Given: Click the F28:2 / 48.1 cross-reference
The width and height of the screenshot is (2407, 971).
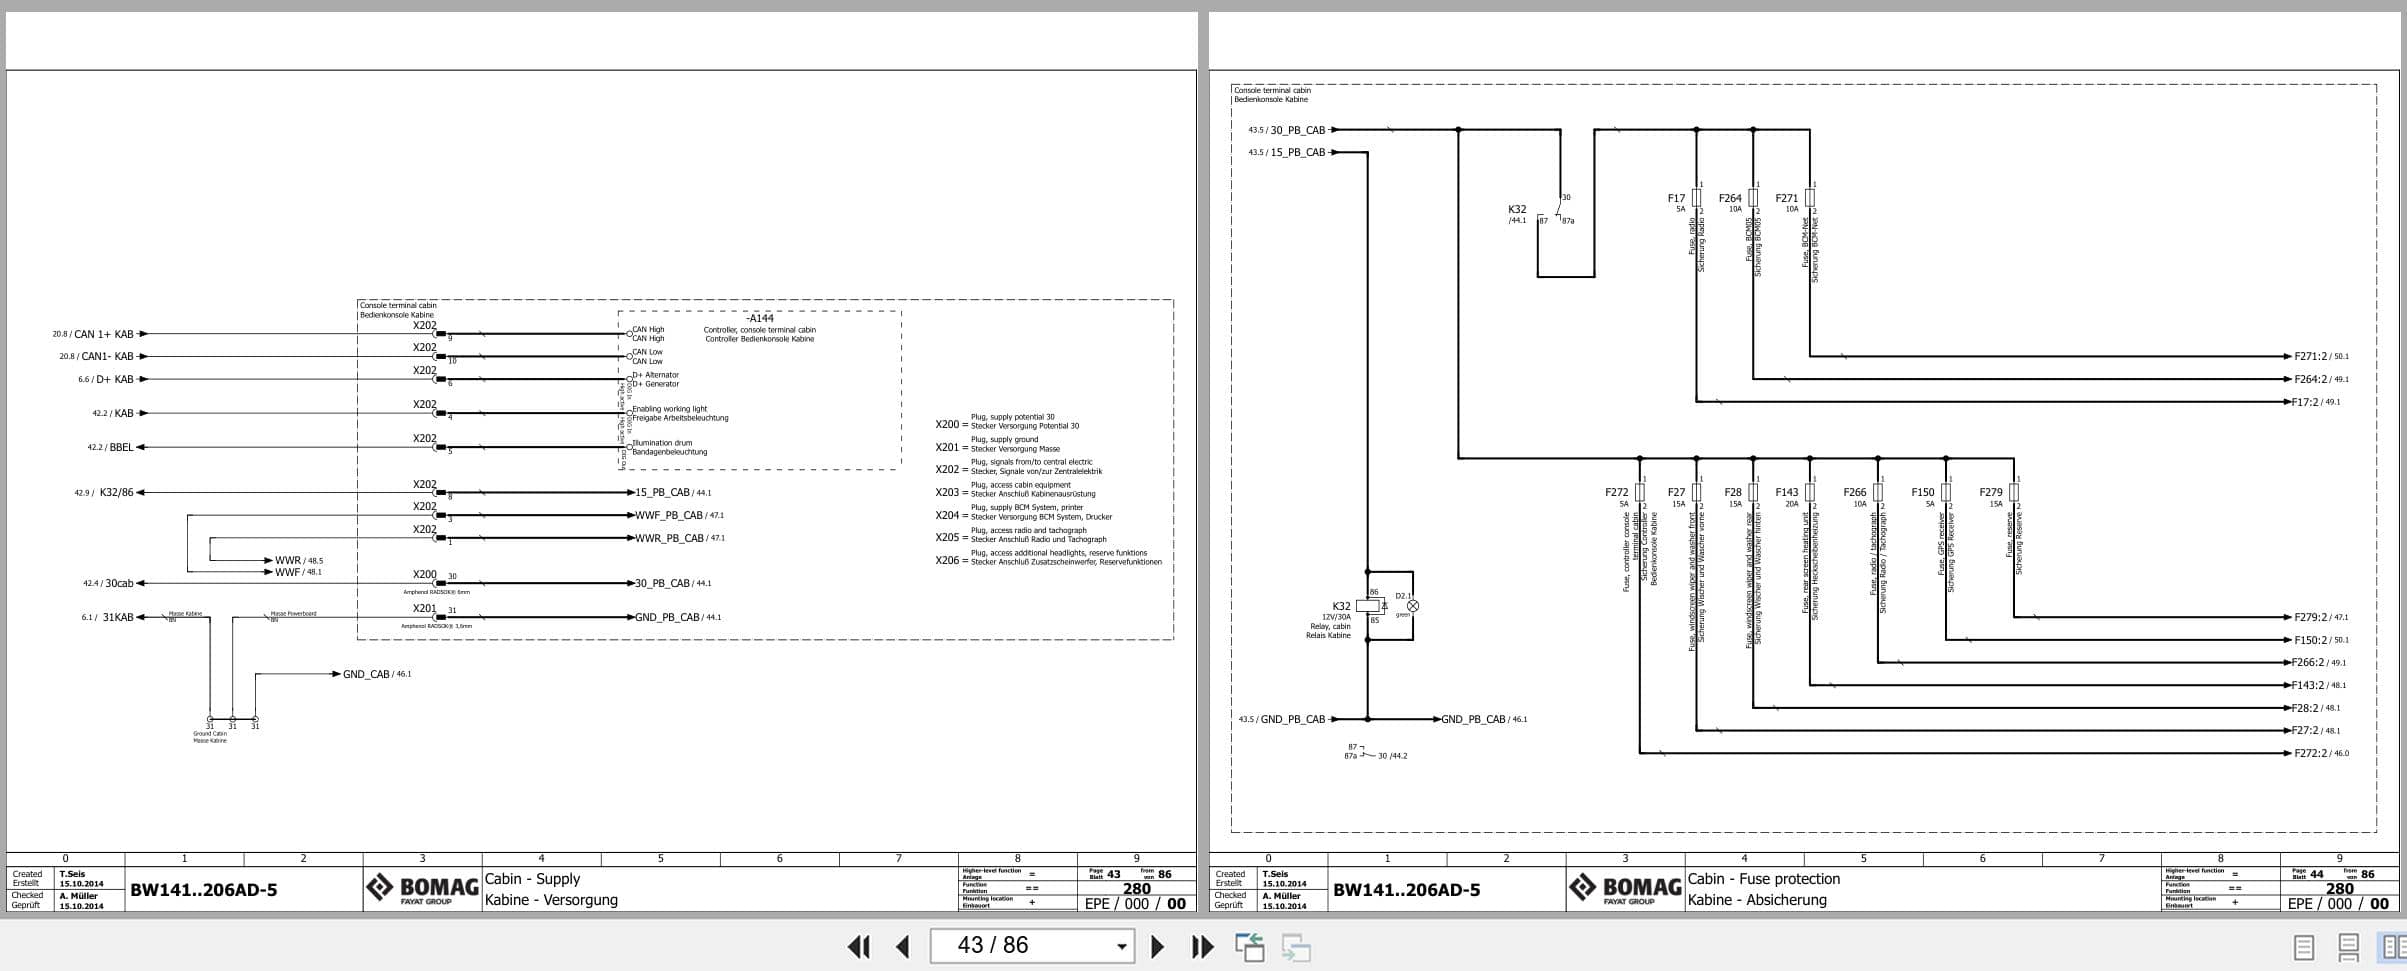Looking at the screenshot, I should point(2317,708).
